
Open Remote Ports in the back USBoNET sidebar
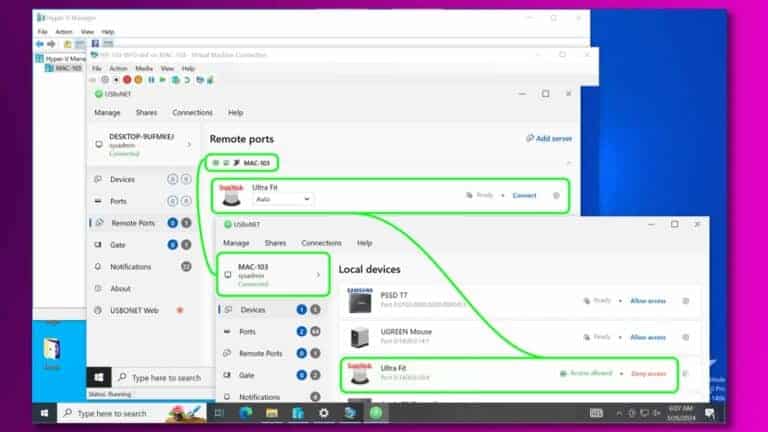point(132,222)
